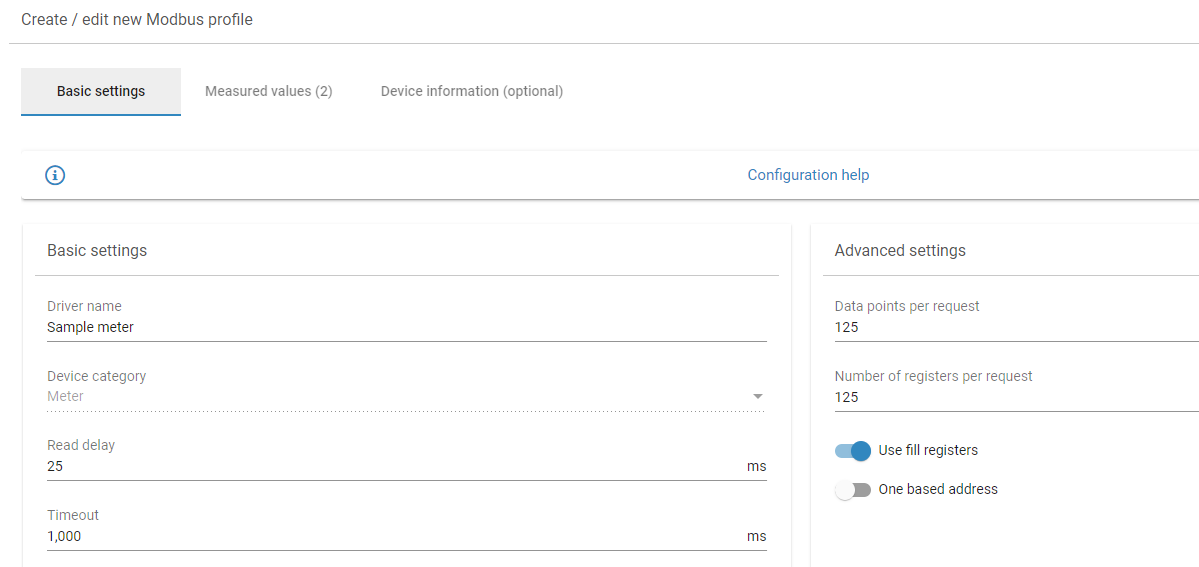Screen dimensions: 1199x567
Task: Click Number of registers per request field
Action: coord(1010,397)
